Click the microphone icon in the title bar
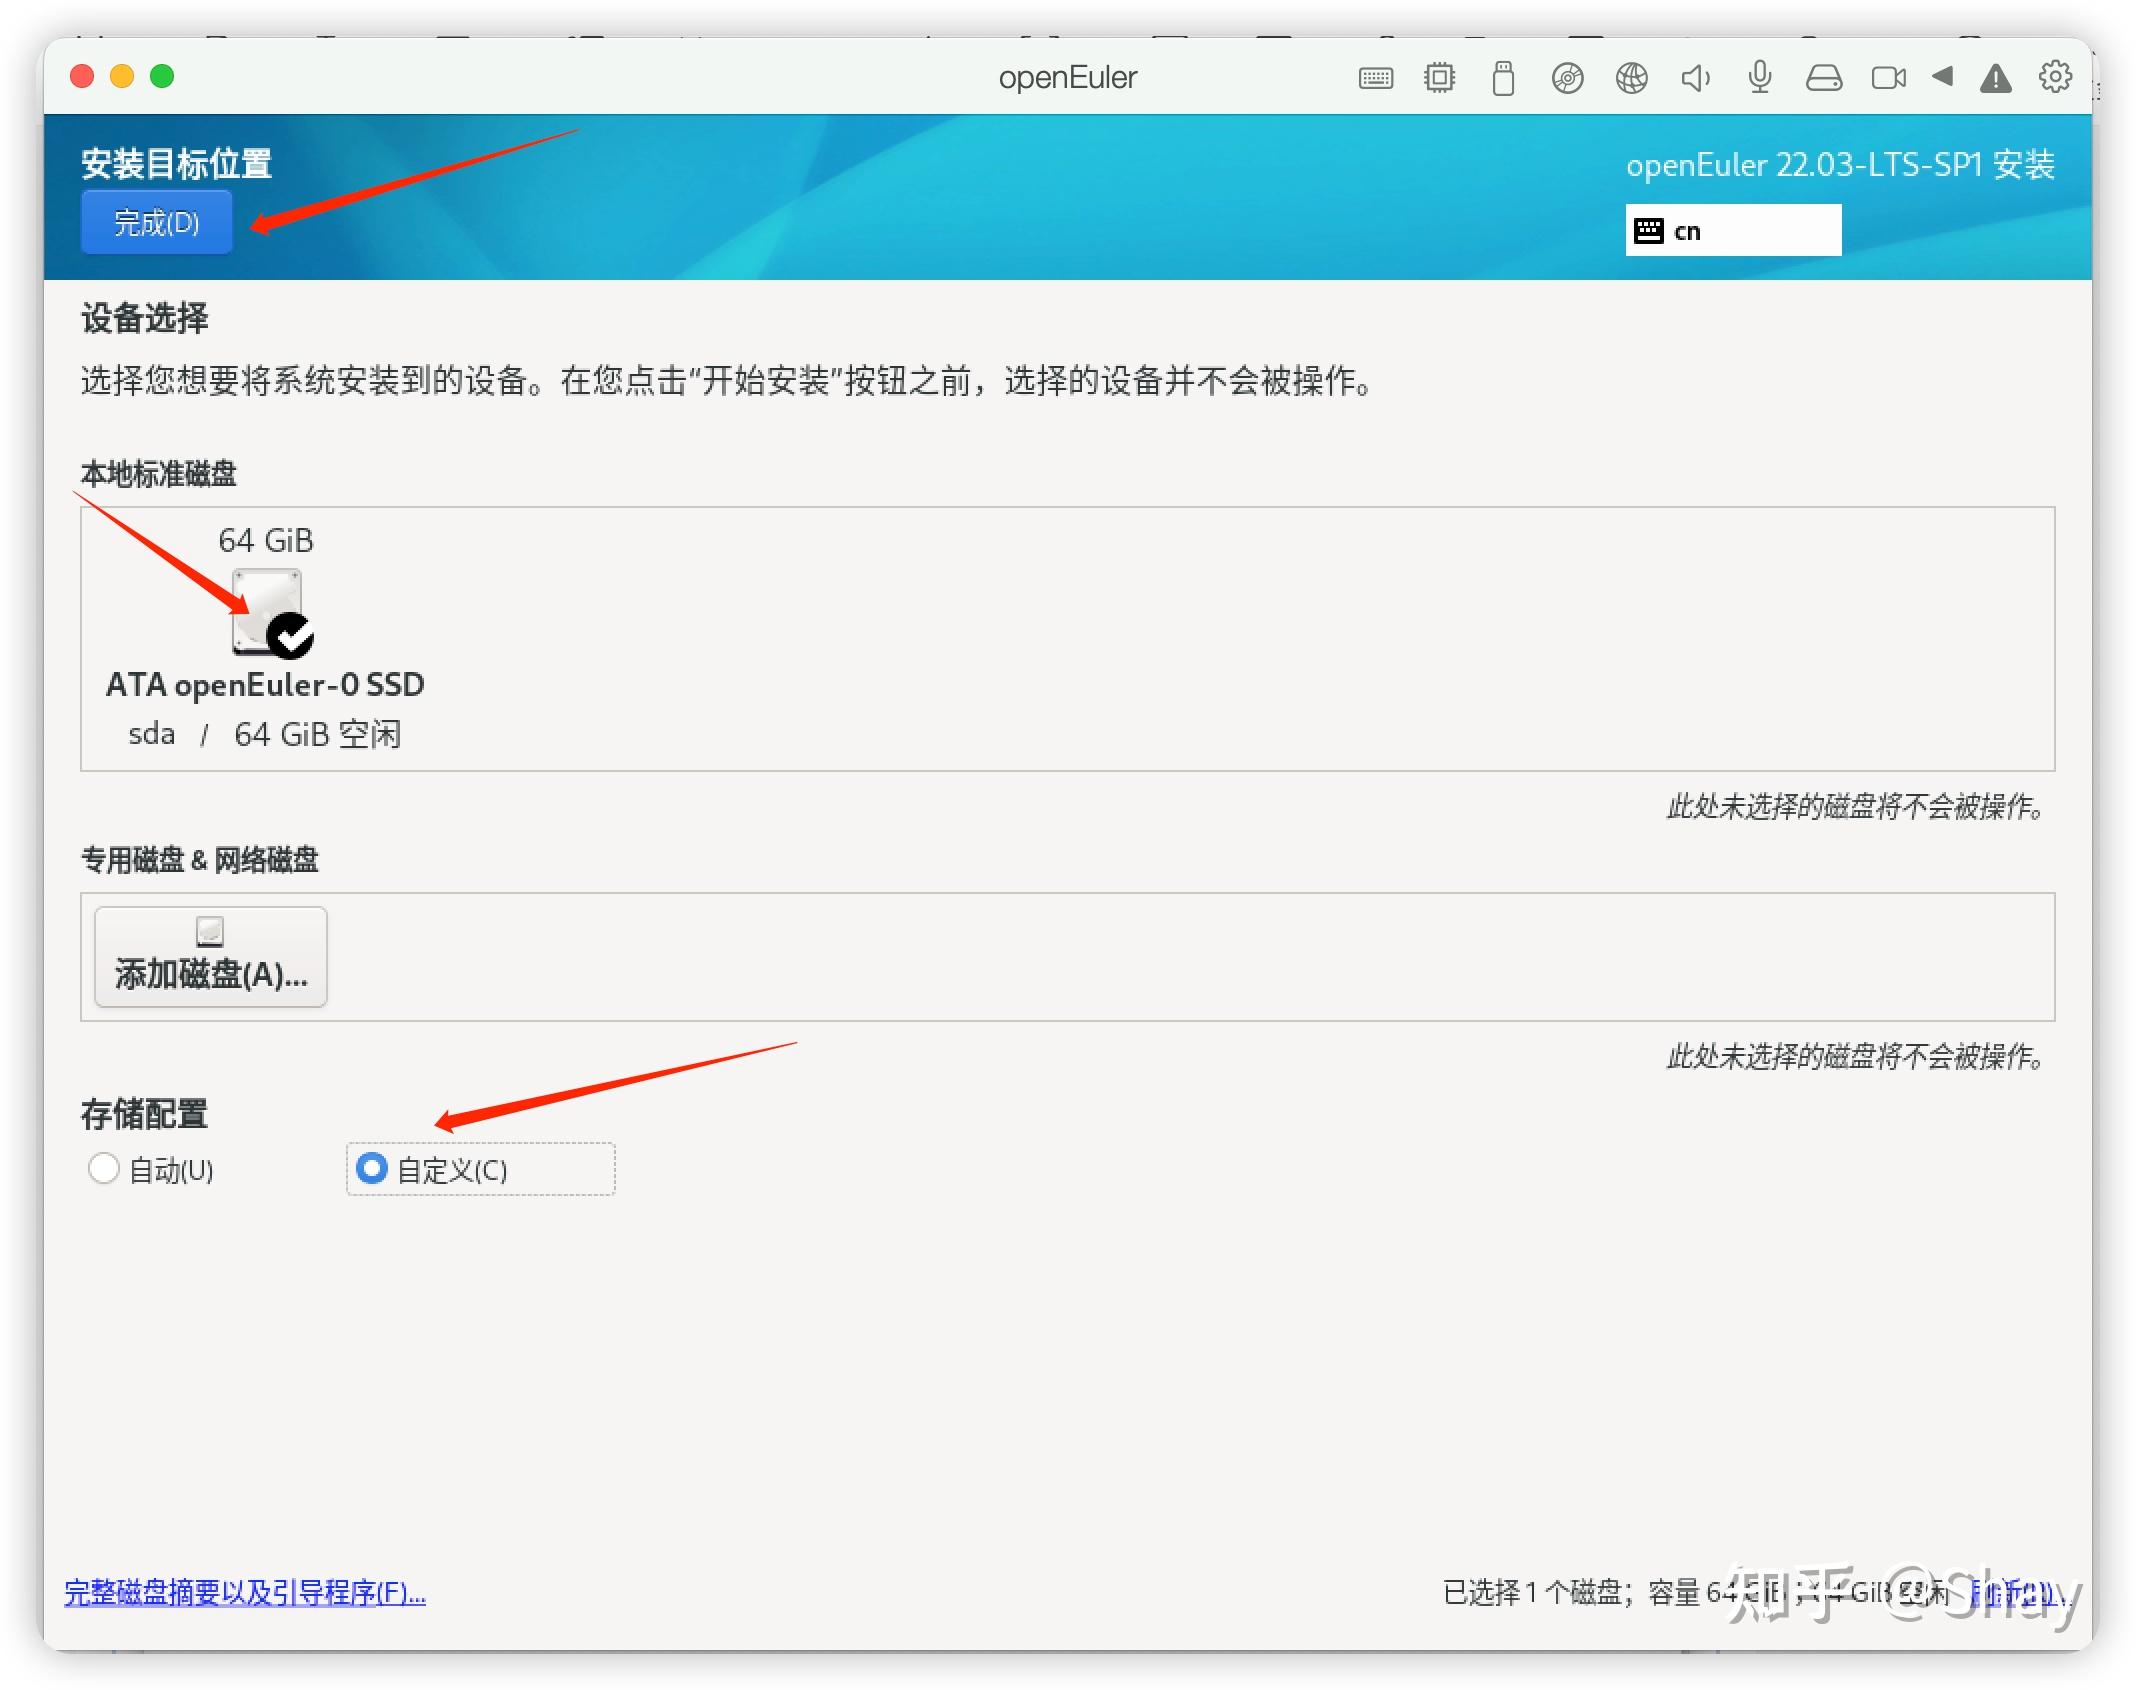The height and width of the screenshot is (1690, 2136). pos(1759,77)
